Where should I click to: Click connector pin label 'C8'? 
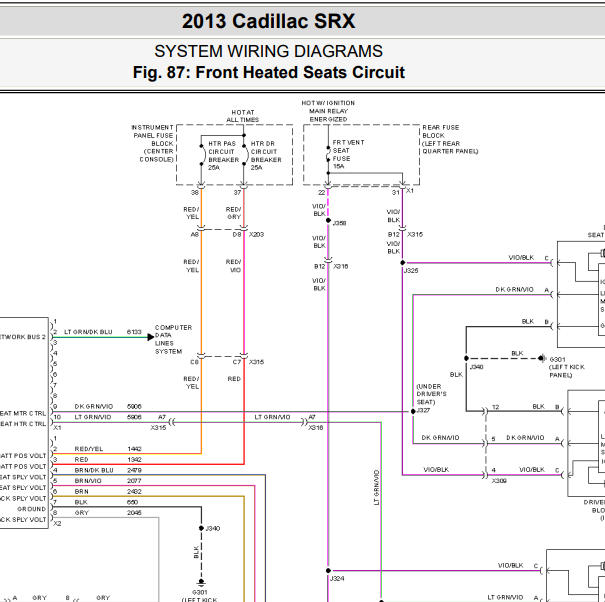(x=194, y=362)
